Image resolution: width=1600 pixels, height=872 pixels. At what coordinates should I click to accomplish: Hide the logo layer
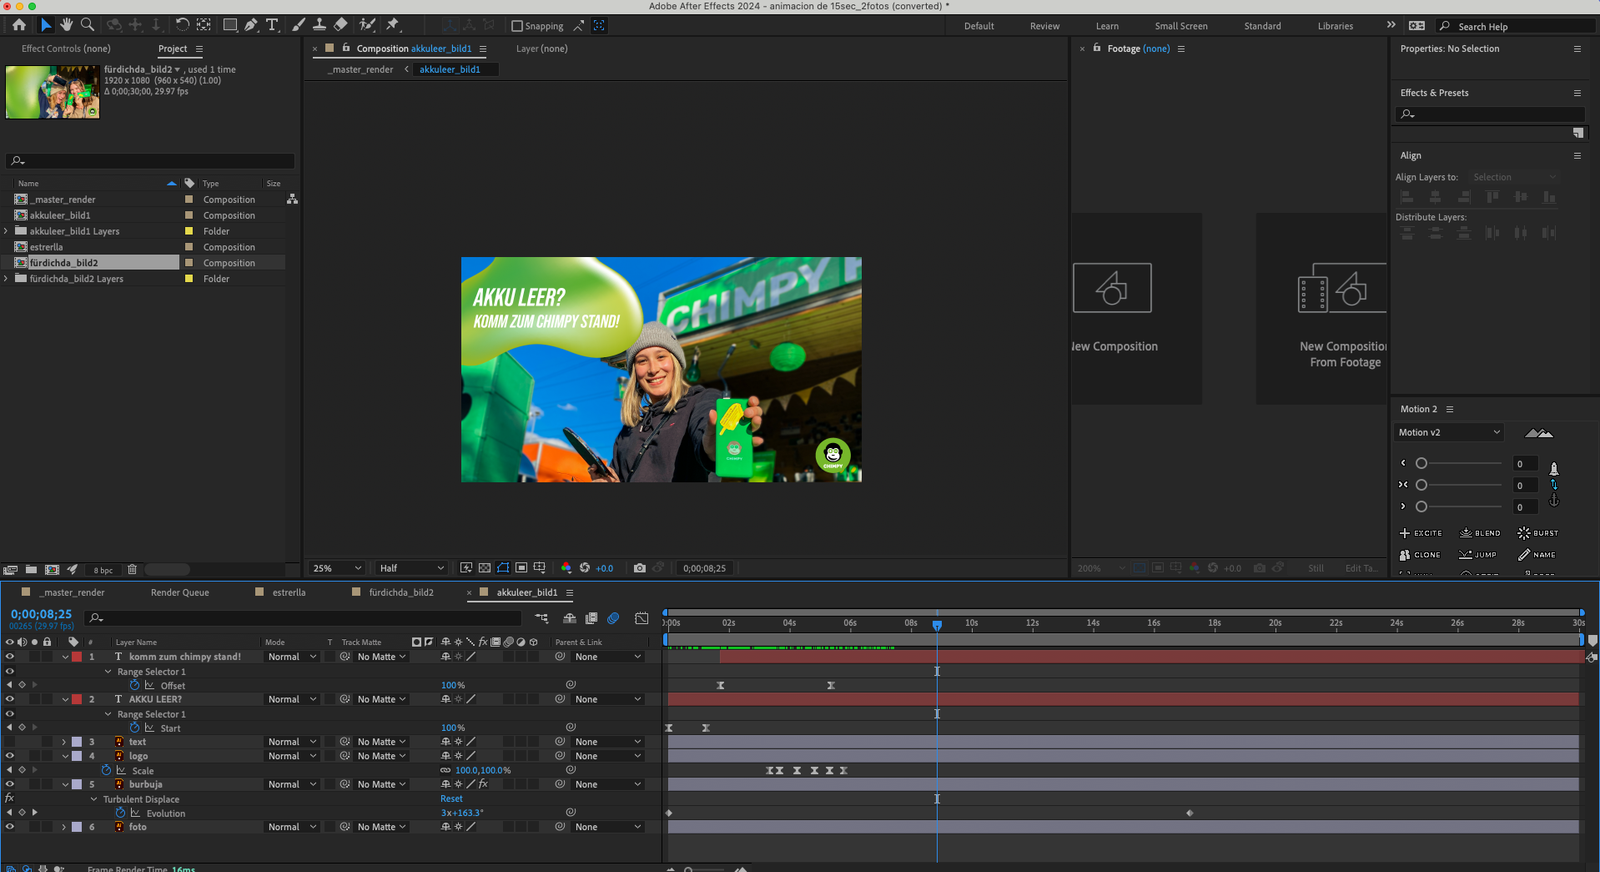(x=10, y=756)
